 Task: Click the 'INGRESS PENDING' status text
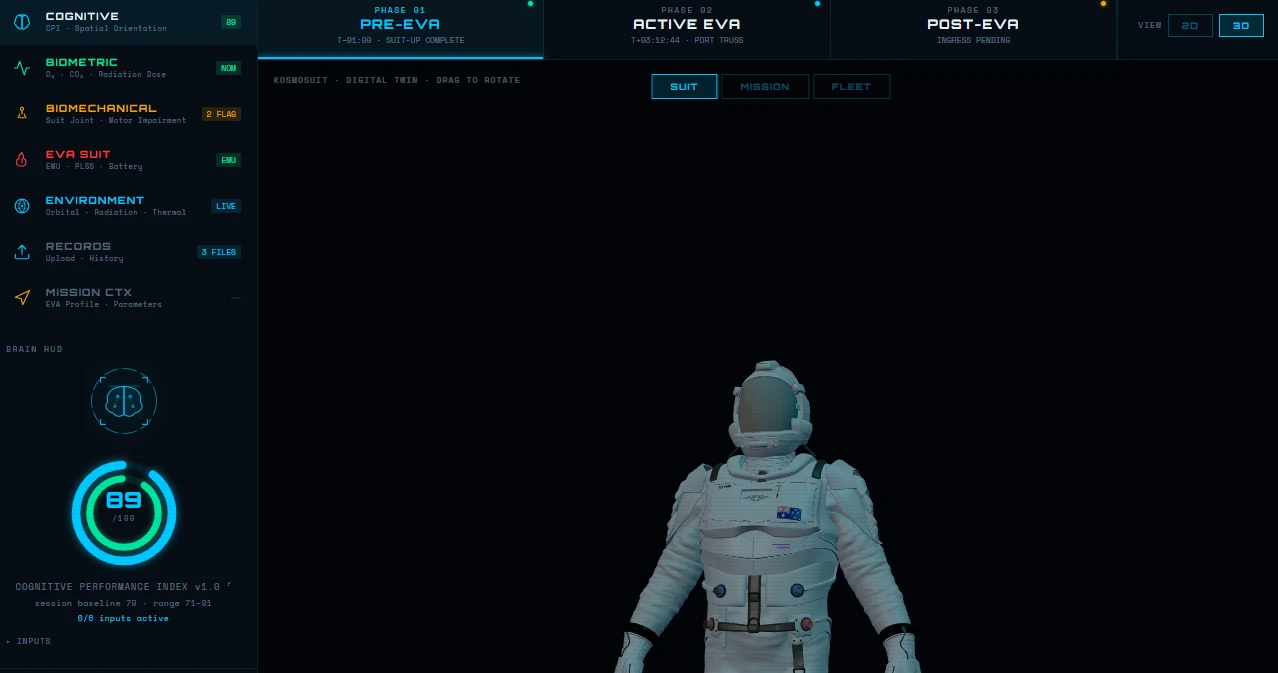click(x=973, y=41)
